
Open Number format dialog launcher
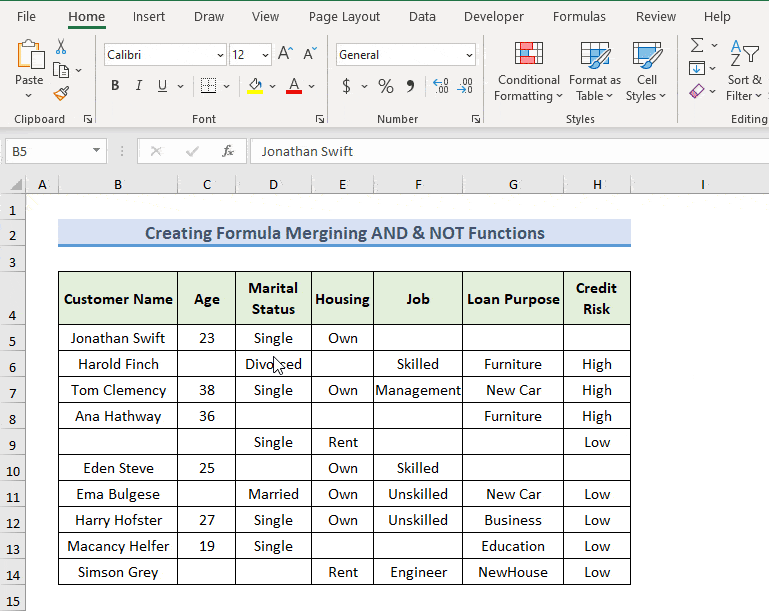click(476, 119)
